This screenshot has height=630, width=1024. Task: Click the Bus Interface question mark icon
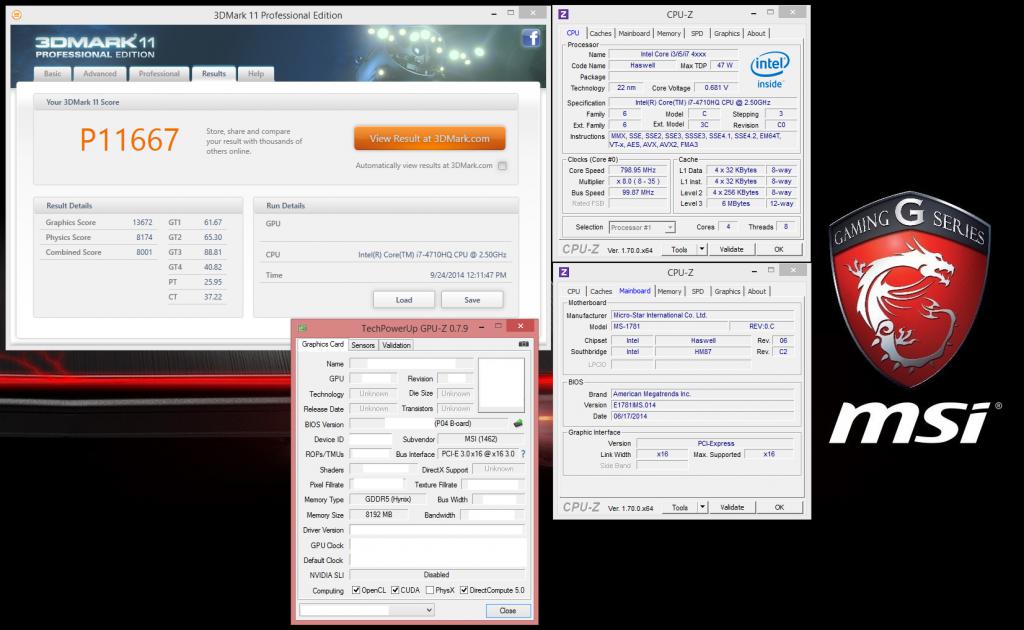(522, 454)
